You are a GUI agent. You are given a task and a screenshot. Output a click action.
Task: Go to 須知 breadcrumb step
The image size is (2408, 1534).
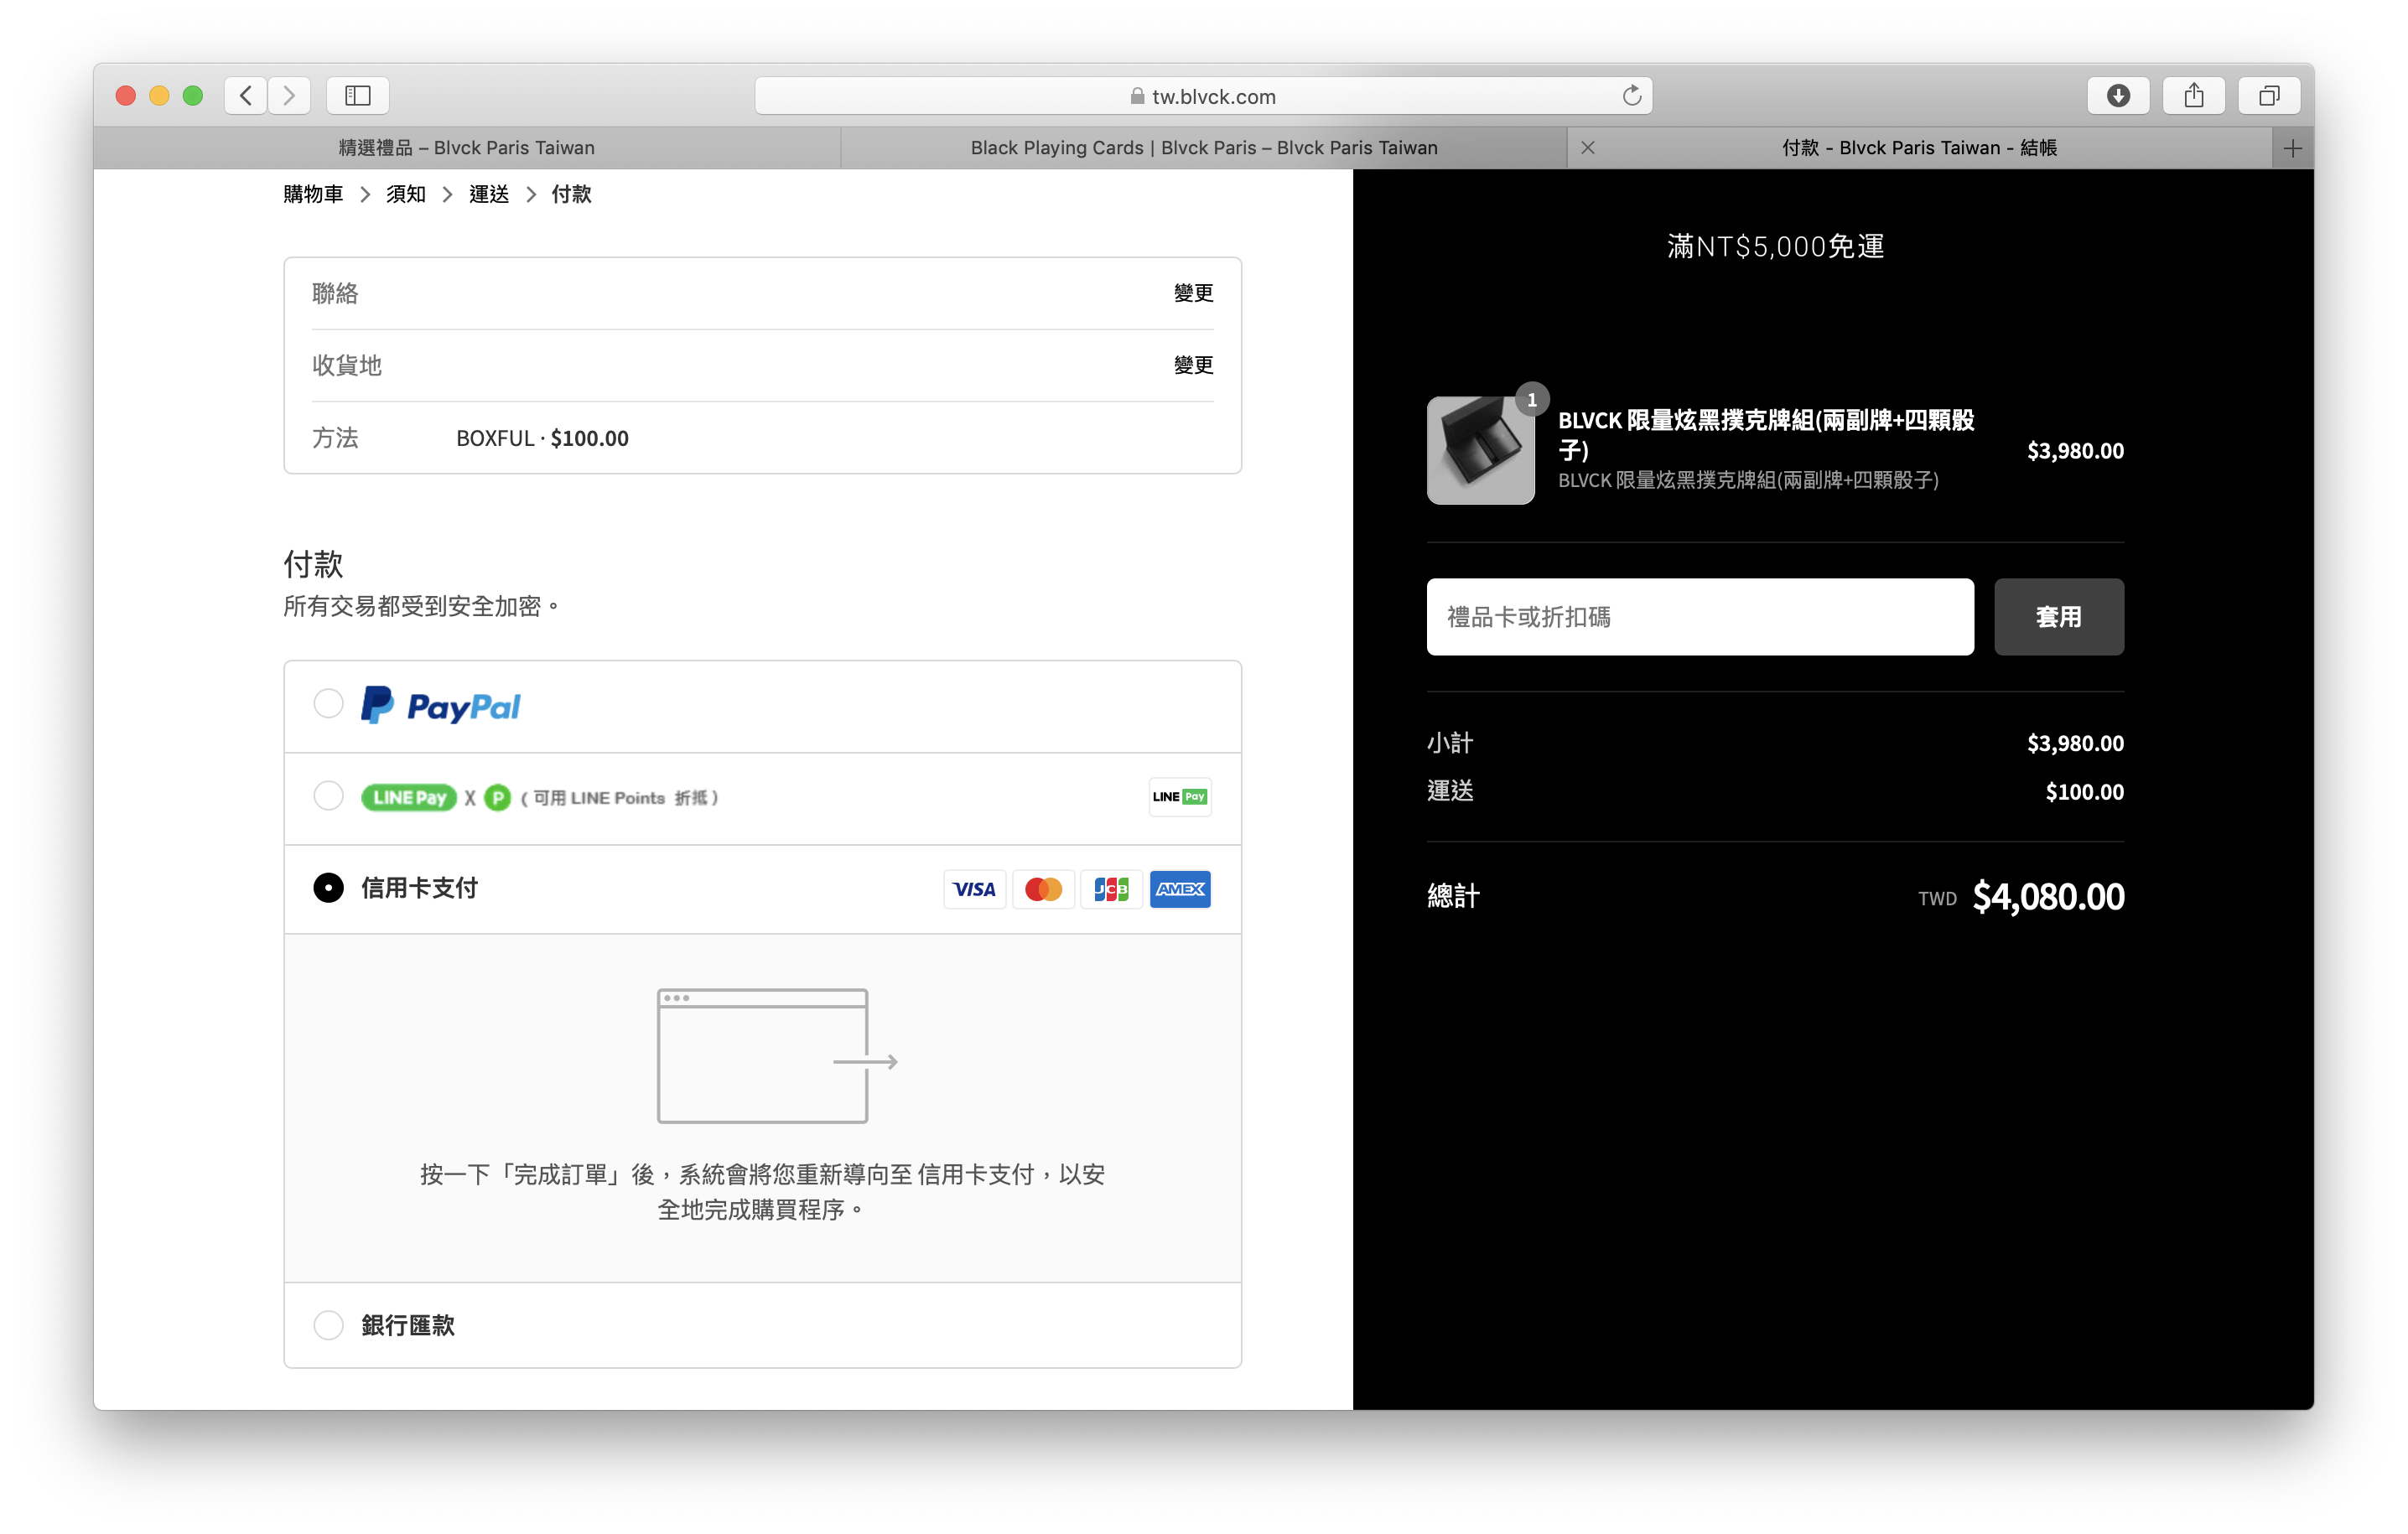(x=406, y=194)
